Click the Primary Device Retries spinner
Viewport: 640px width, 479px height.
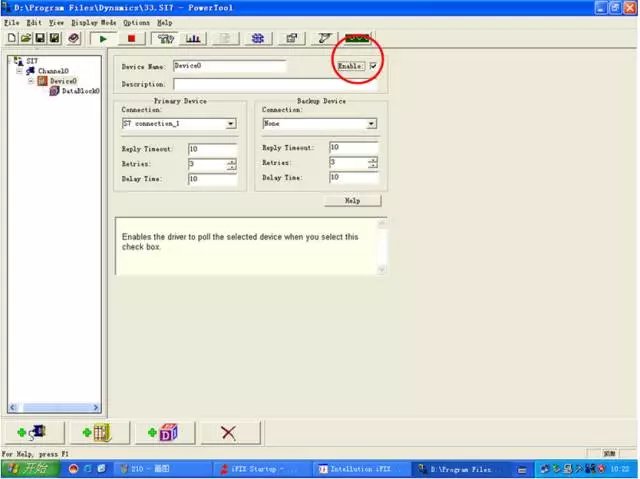(232, 163)
